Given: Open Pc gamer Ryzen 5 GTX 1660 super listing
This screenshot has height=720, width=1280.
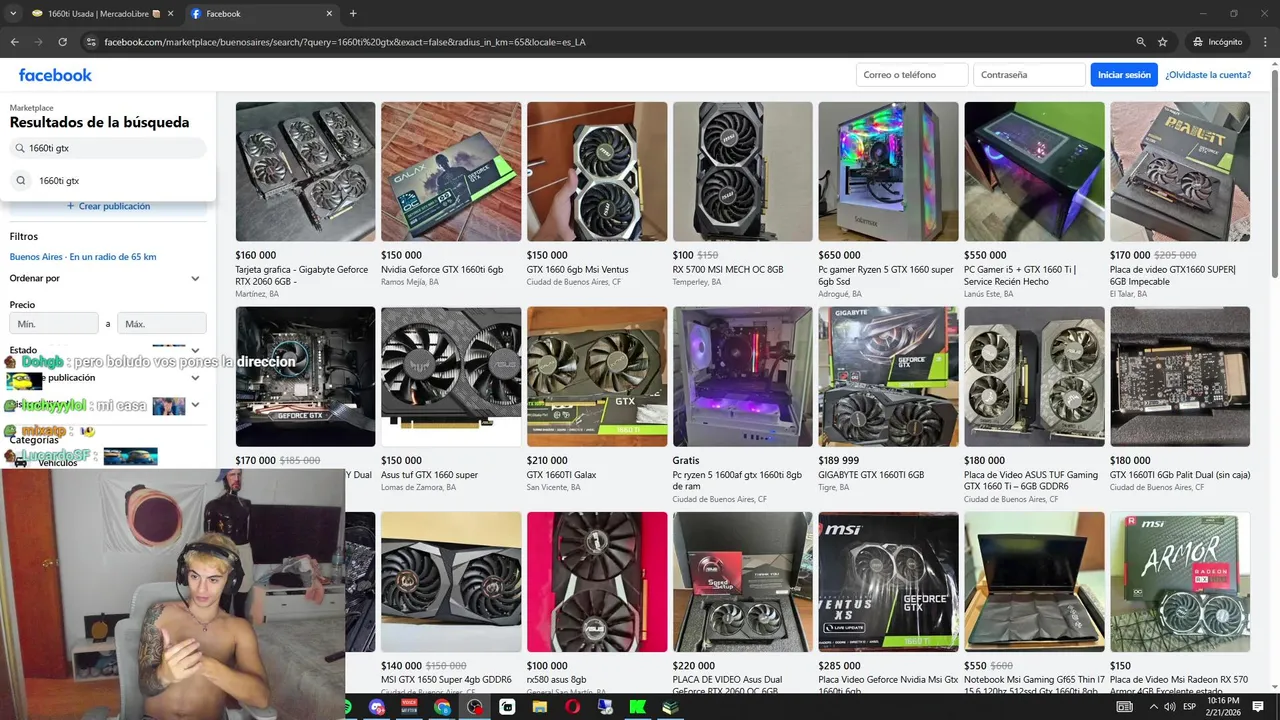Looking at the screenshot, I should [x=888, y=200].
